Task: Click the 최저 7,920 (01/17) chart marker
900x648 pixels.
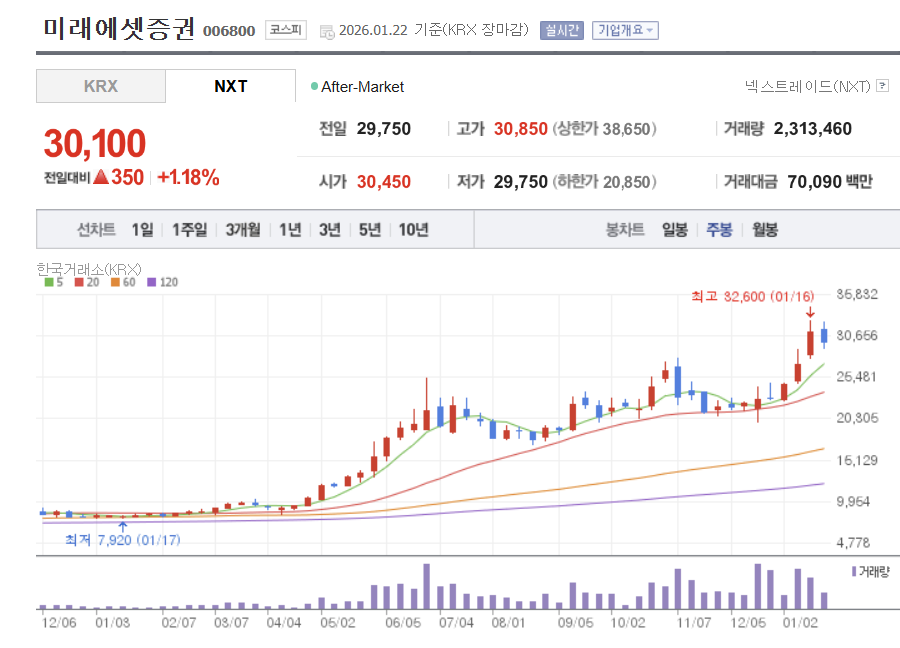Action: (123, 540)
